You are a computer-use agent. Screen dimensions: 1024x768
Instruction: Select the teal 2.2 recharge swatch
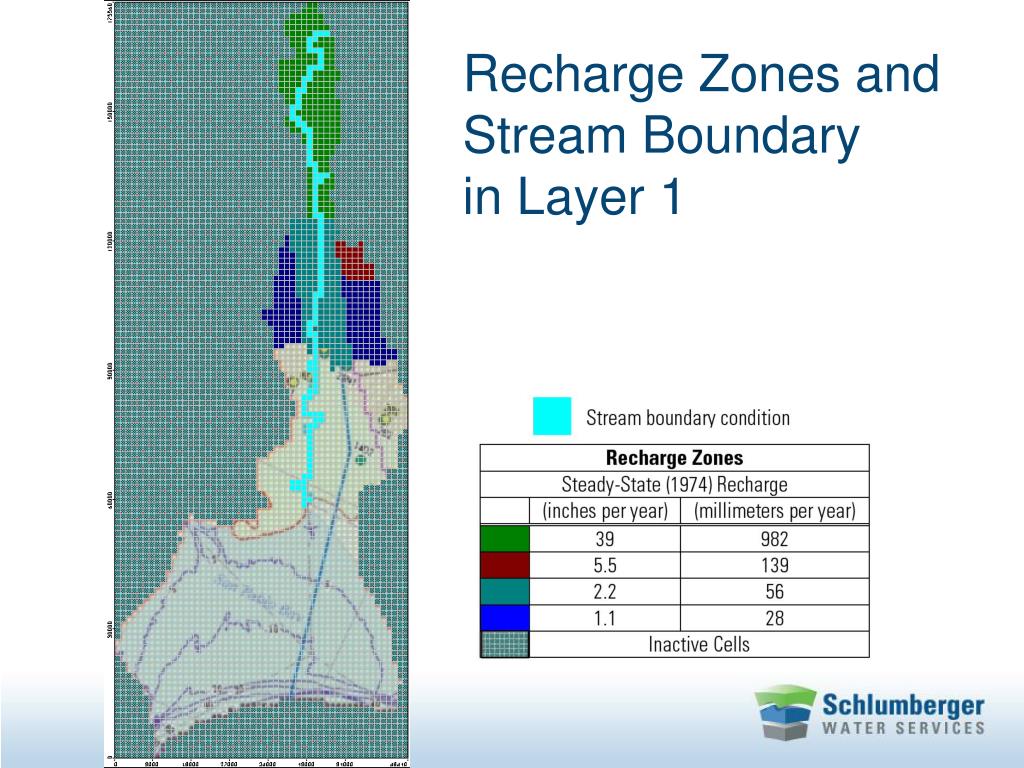[x=505, y=592]
